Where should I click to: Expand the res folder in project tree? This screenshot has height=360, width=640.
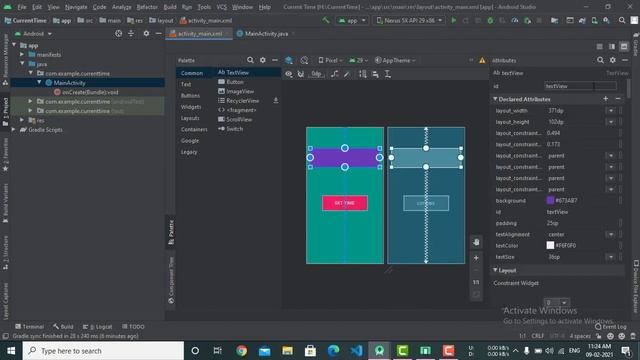(x=22, y=120)
